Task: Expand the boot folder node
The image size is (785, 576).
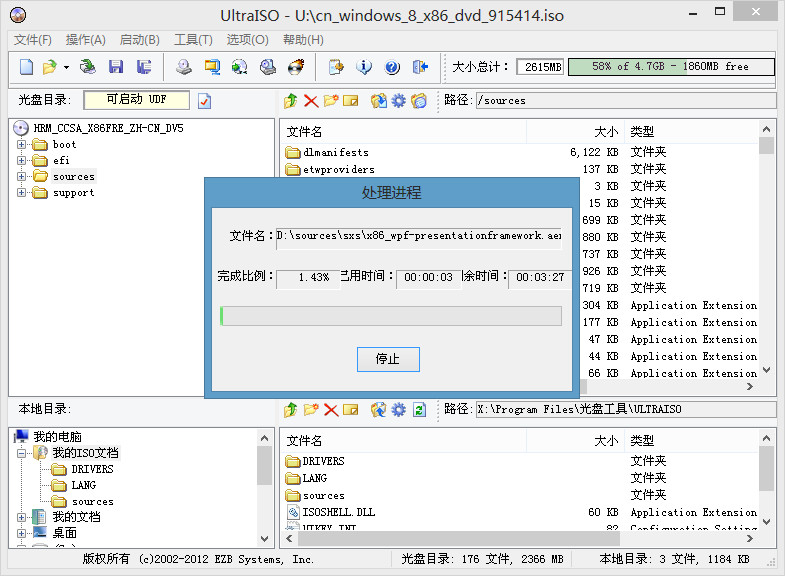Action: [x=21, y=145]
